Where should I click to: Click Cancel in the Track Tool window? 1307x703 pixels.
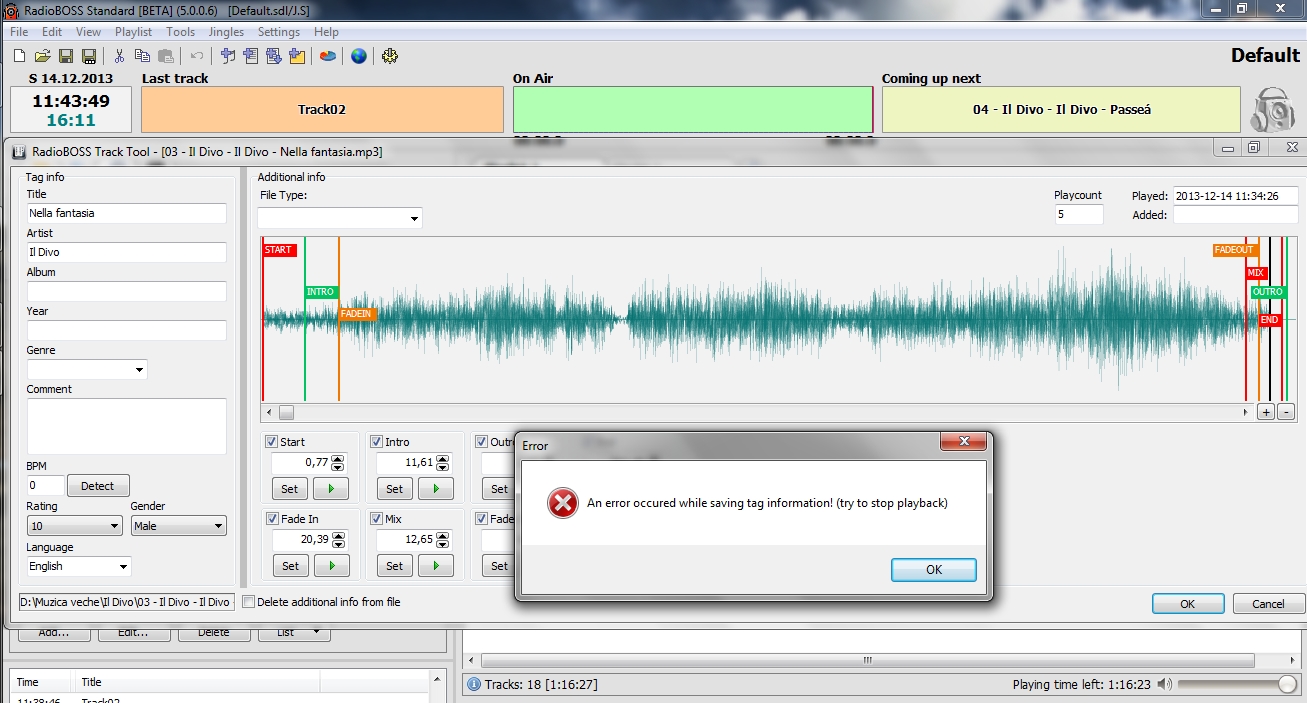pos(1268,603)
